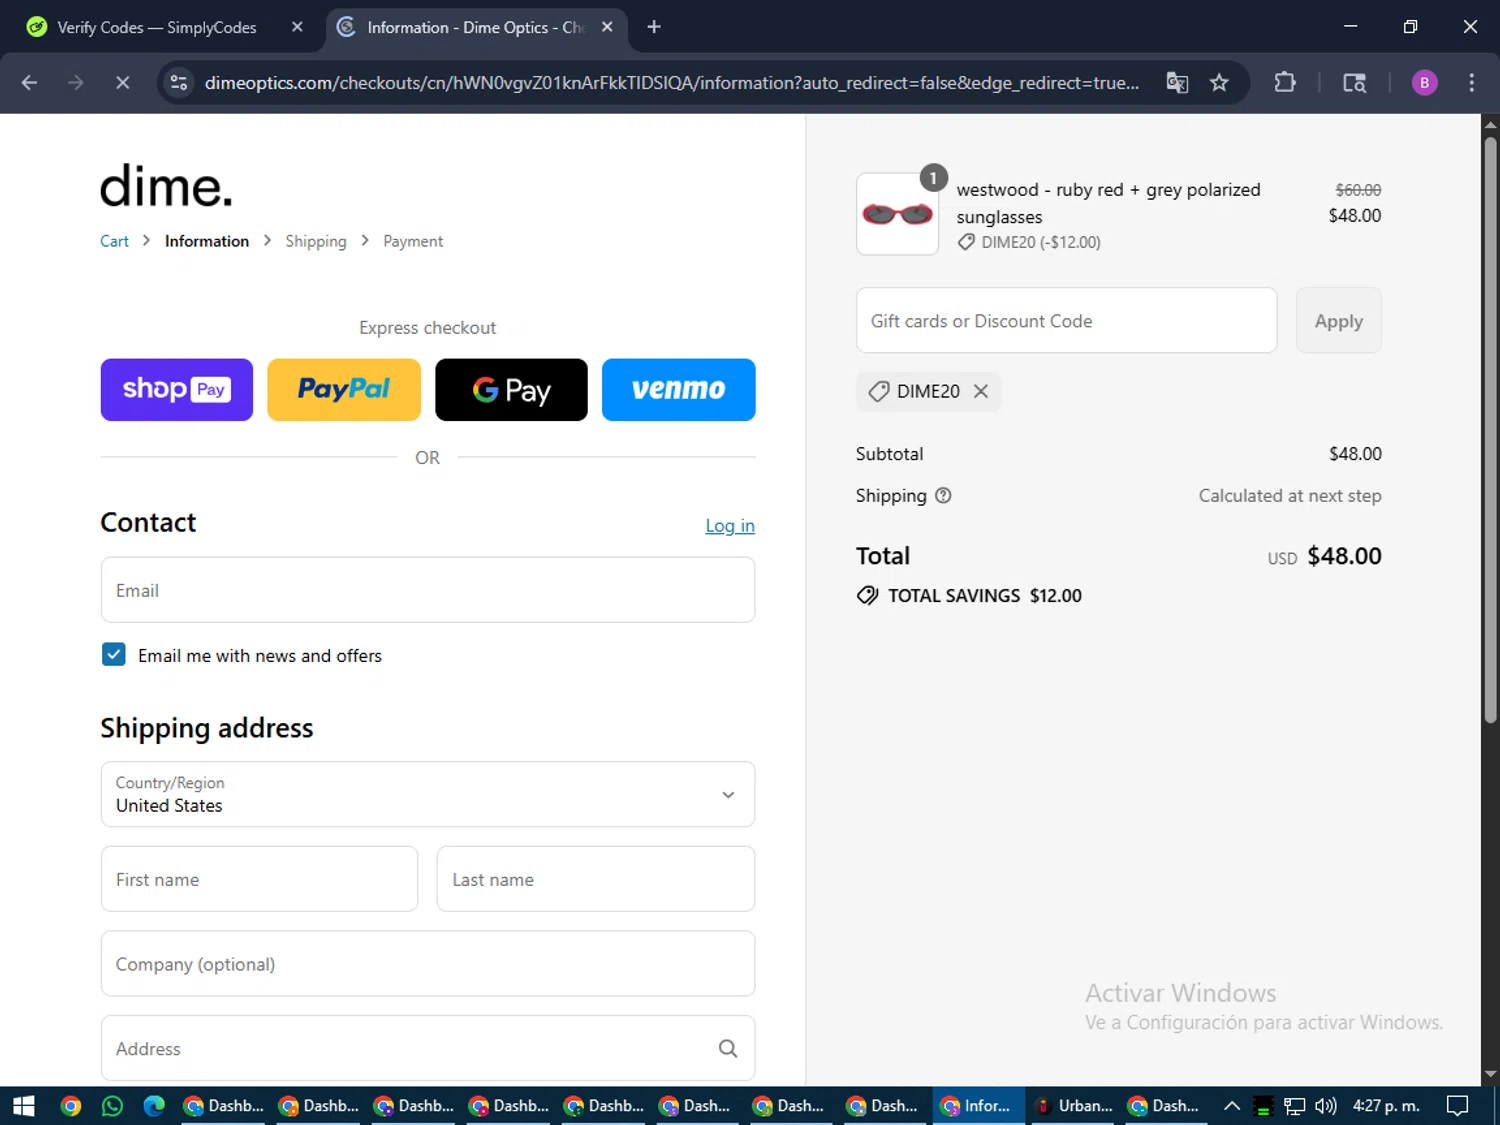Image resolution: width=1500 pixels, height=1125 pixels.
Task: Focus the Email input field
Action: click(428, 590)
